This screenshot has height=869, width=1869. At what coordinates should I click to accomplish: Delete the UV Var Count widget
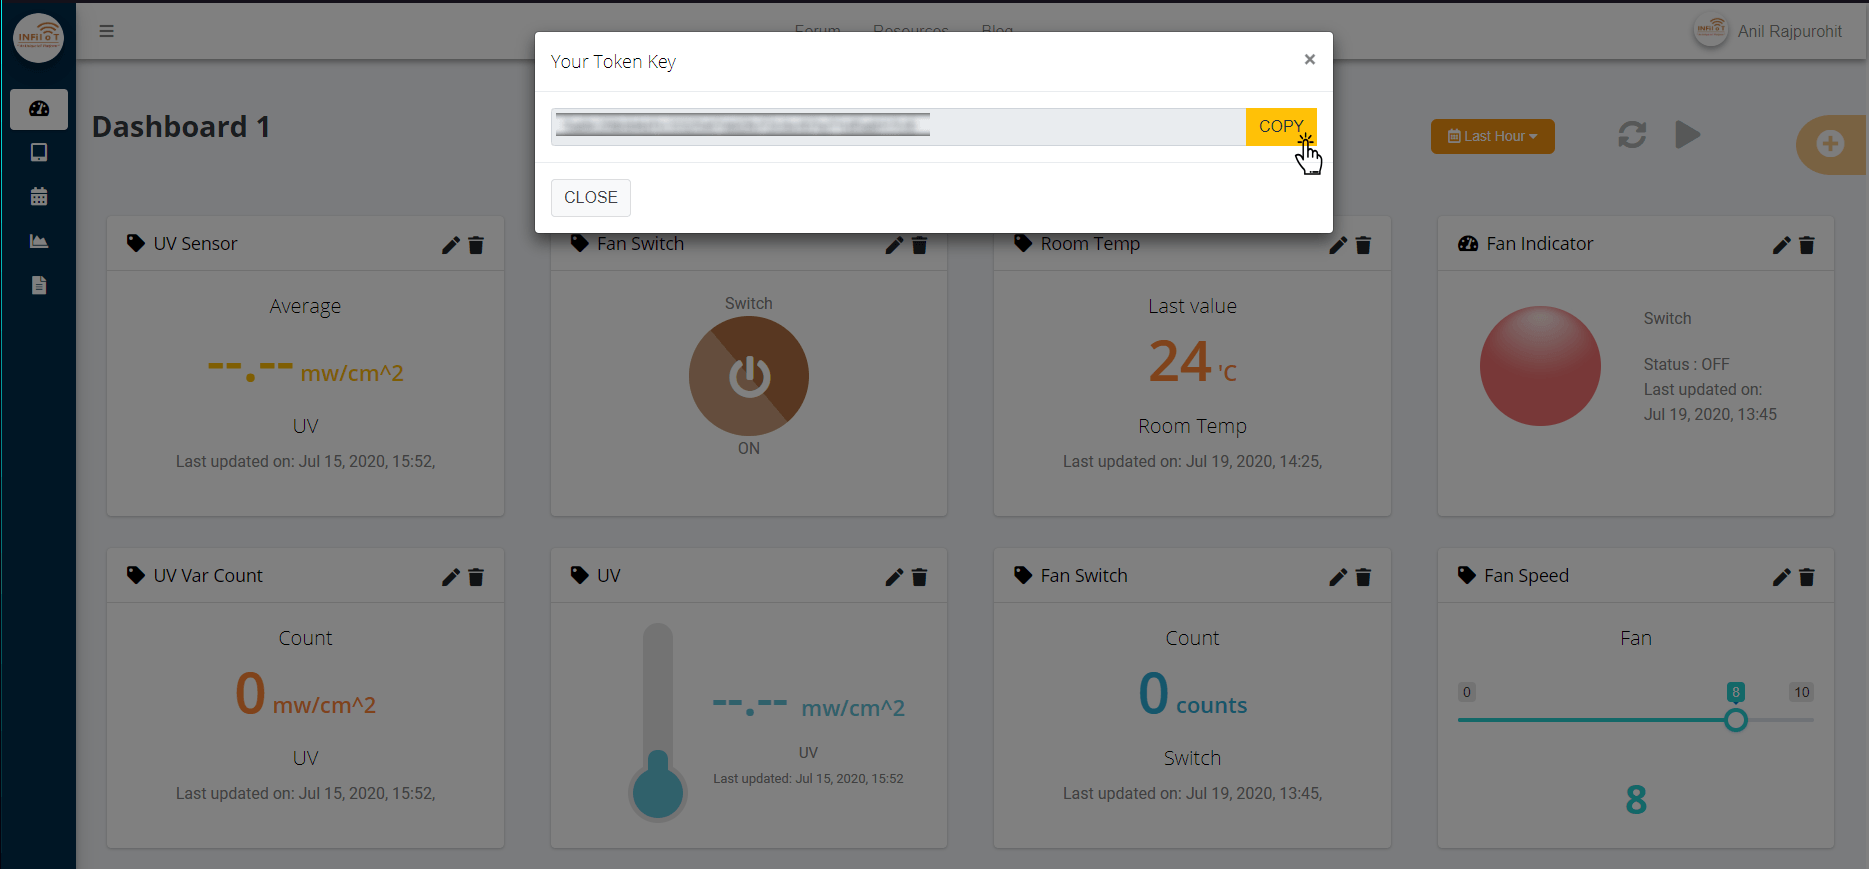pyautogui.click(x=476, y=577)
